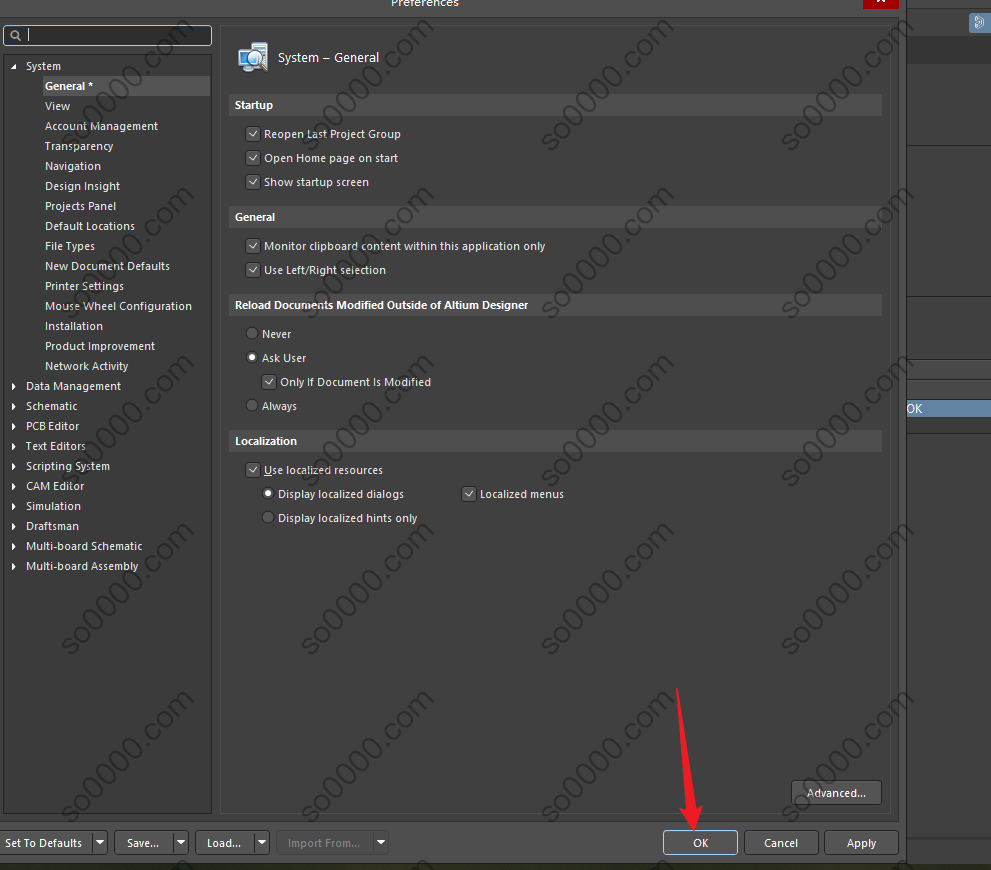The height and width of the screenshot is (870, 991).
Task: Open the Advanced... settings button
Action: tap(836, 793)
